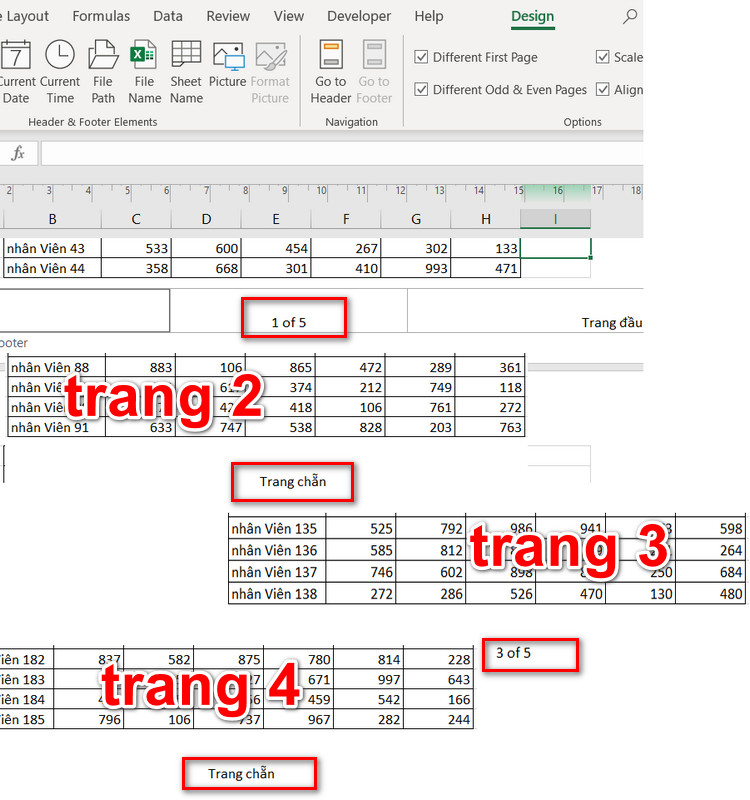Insert Current Time element
This screenshot has height=800, width=750.
(60, 72)
